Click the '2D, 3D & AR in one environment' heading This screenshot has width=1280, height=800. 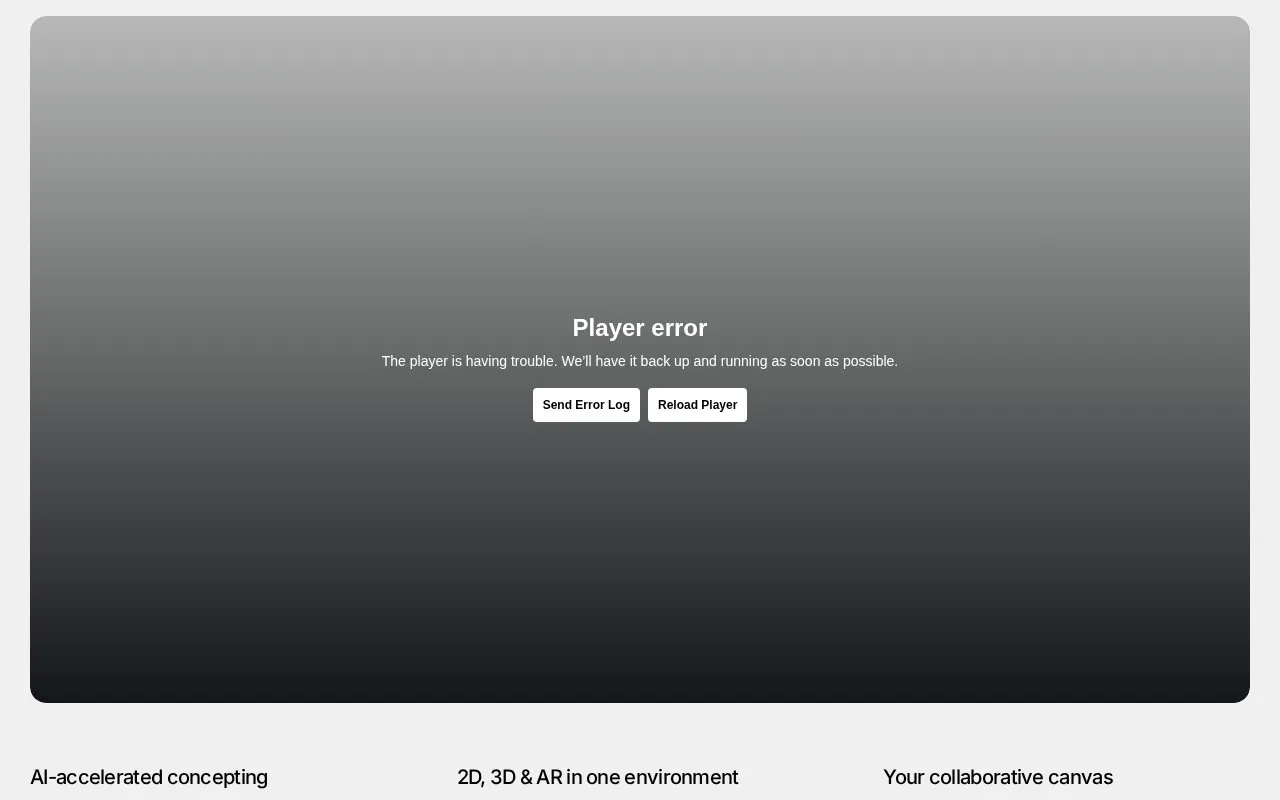[x=598, y=777]
